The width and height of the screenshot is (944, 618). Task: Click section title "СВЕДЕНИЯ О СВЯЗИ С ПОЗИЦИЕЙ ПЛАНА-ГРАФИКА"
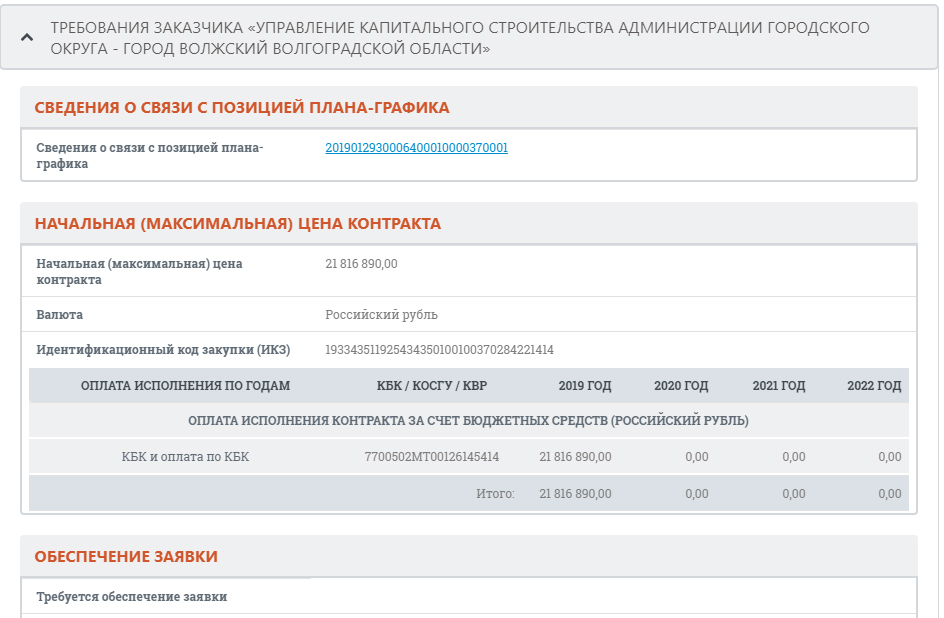[242, 108]
